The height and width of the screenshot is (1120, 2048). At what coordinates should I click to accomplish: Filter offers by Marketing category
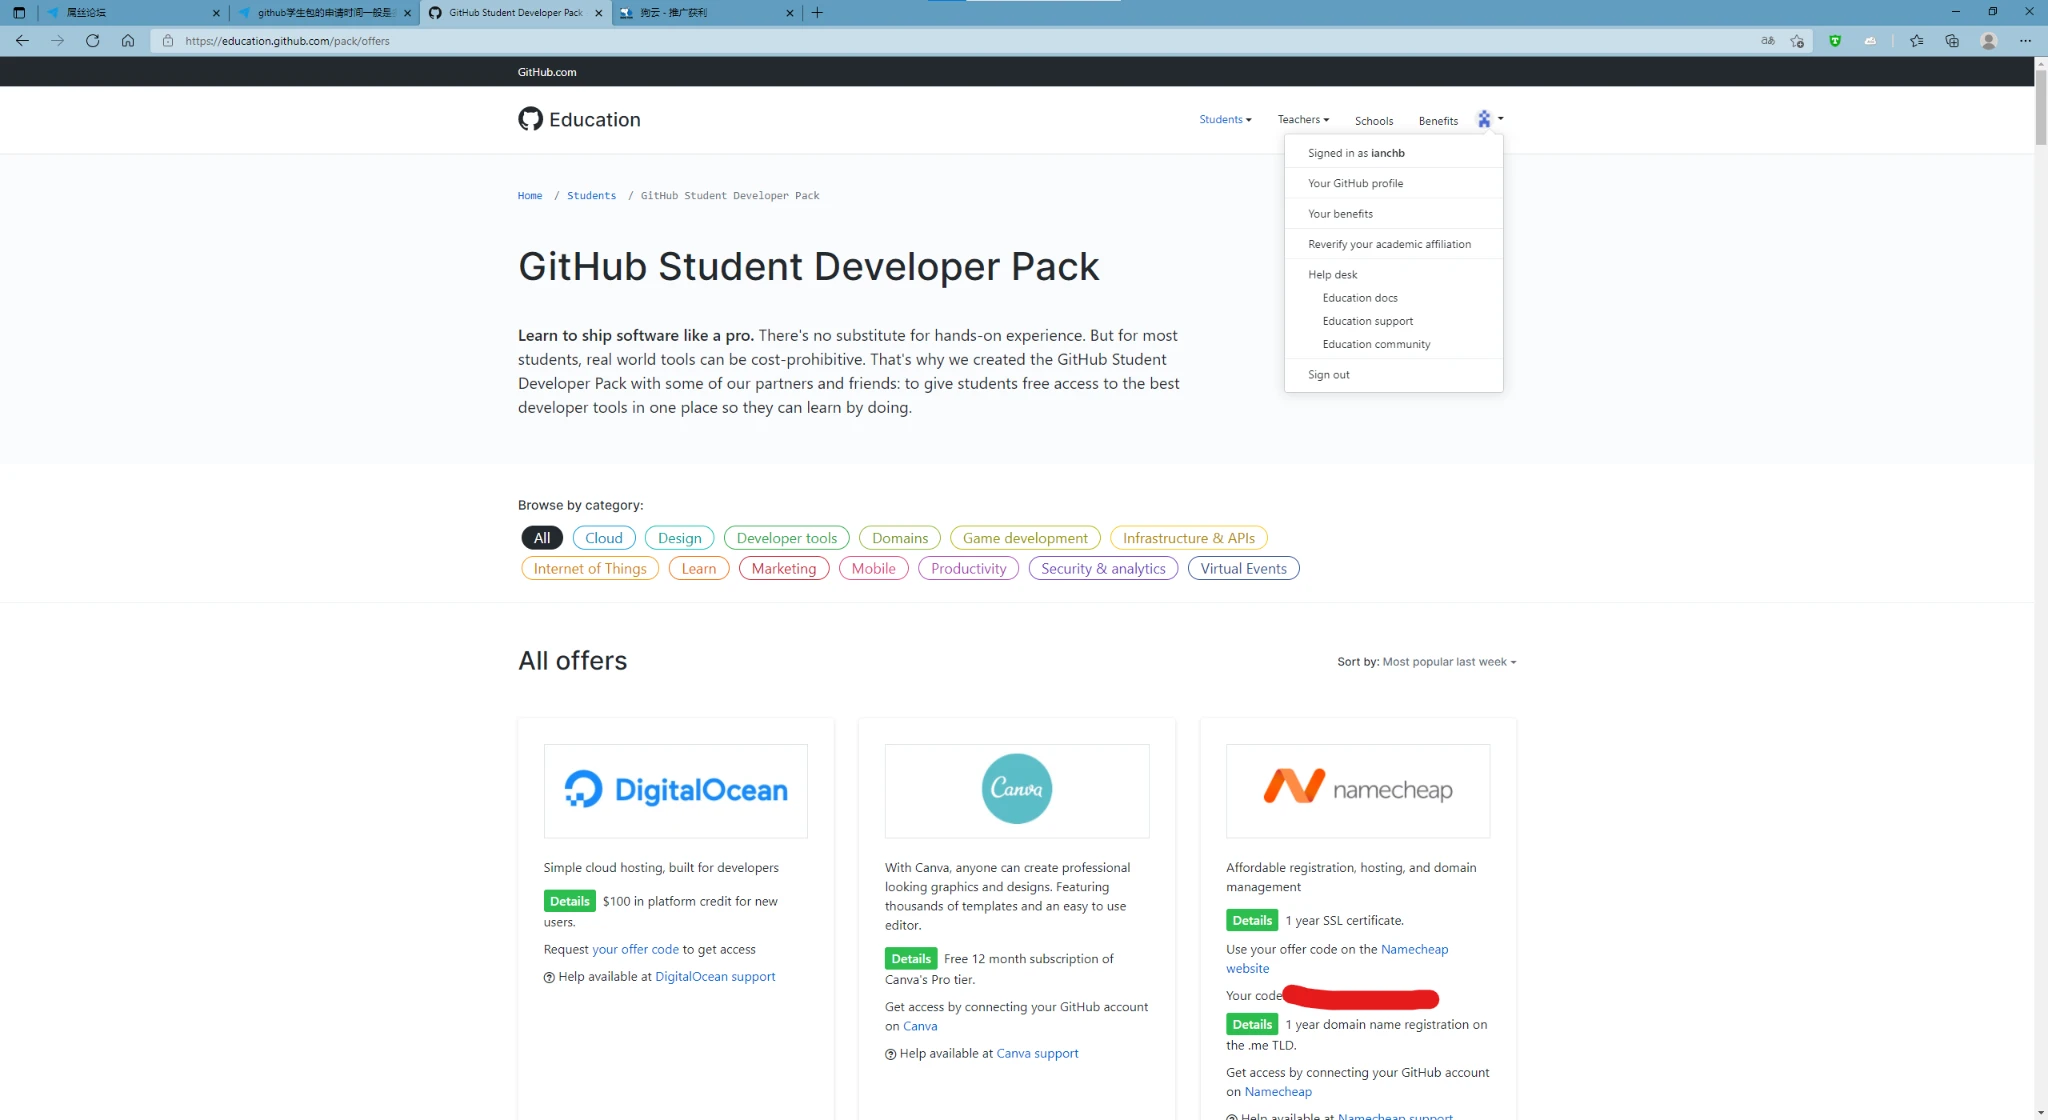pyautogui.click(x=784, y=569)
